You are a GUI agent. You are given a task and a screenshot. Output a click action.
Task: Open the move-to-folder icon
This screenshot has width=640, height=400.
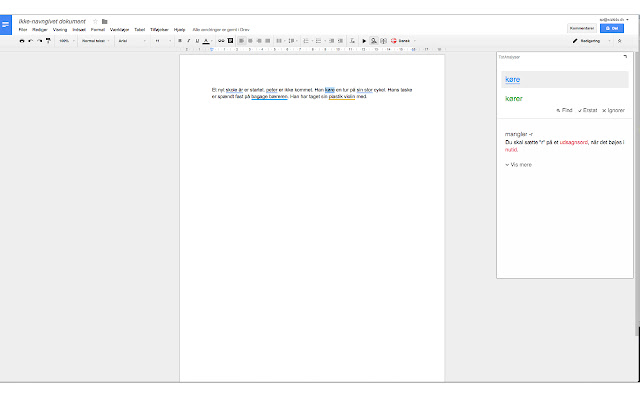104,20
